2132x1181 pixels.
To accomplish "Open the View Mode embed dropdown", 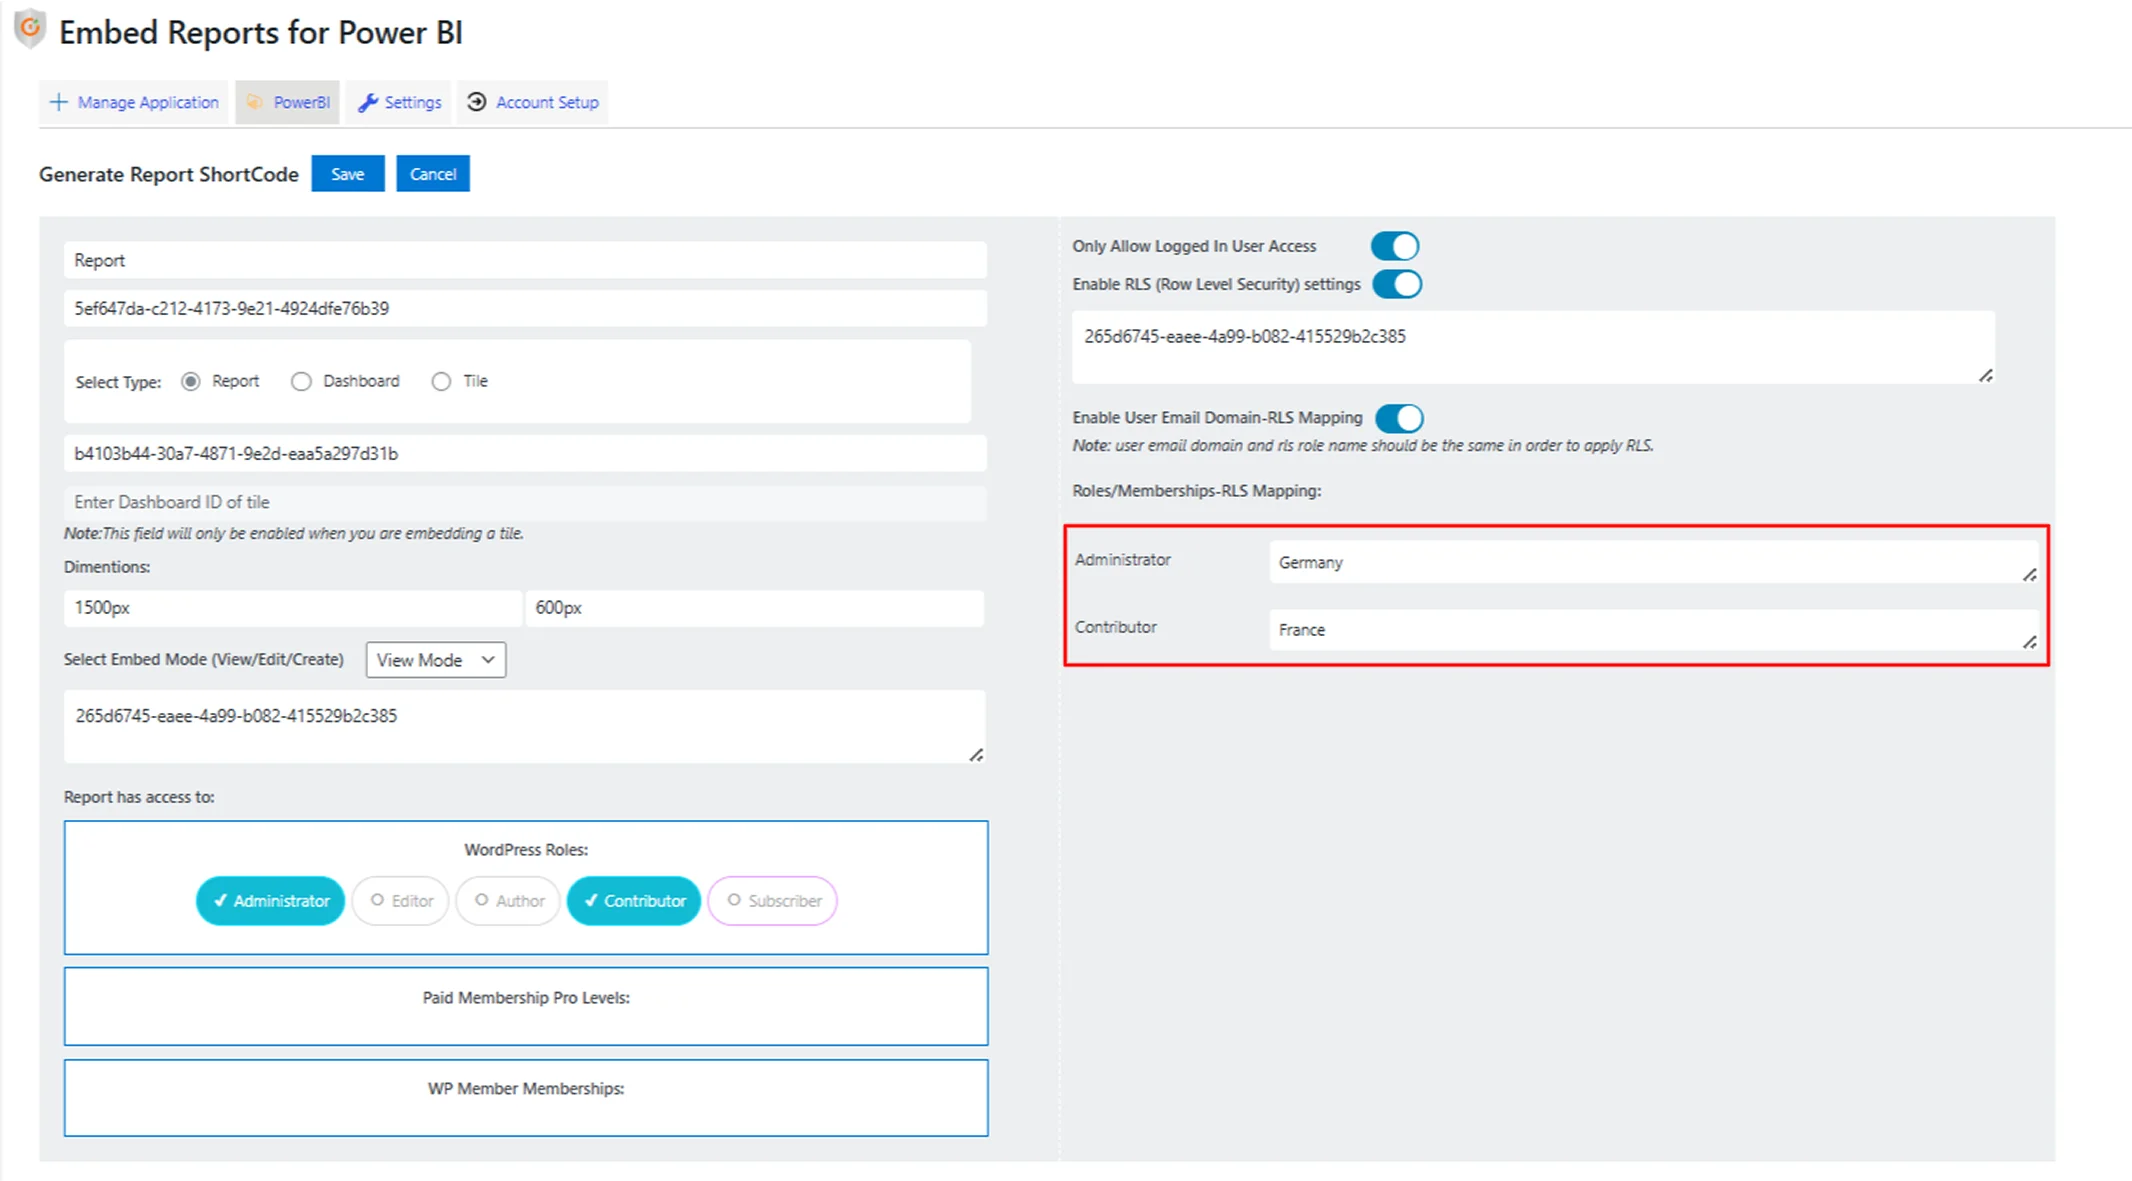I will (436, 660).
